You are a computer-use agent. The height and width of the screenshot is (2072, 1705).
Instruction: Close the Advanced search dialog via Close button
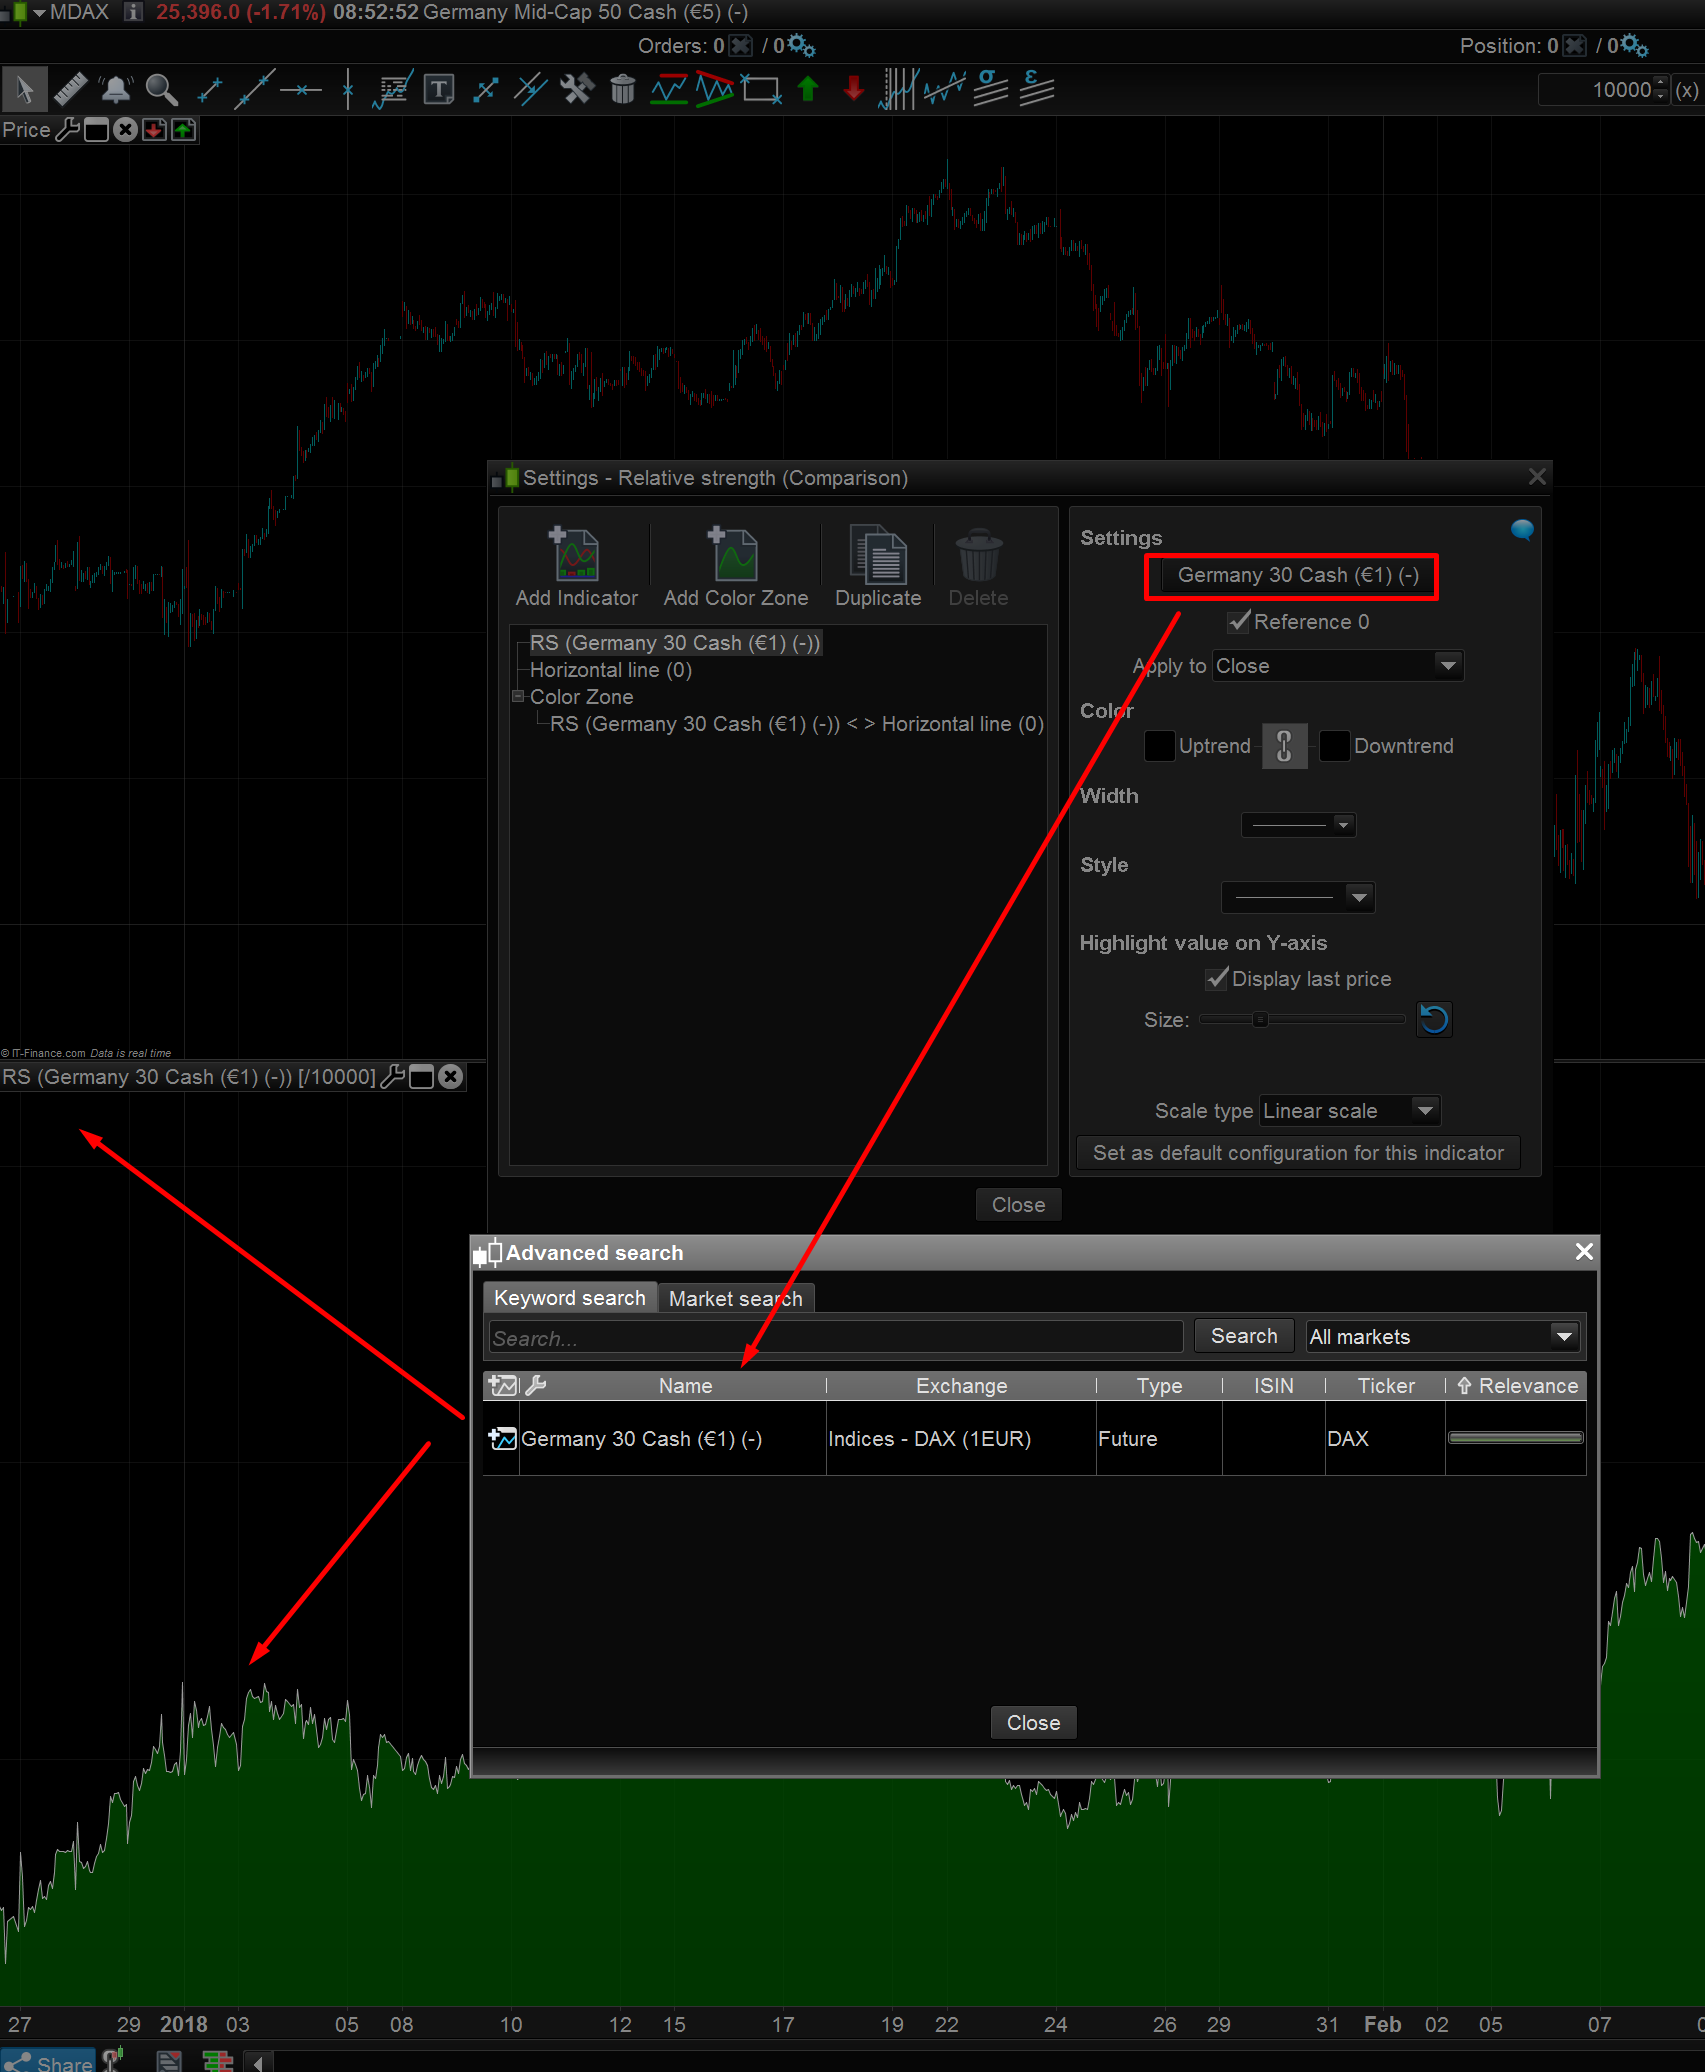point(1034,1723)
